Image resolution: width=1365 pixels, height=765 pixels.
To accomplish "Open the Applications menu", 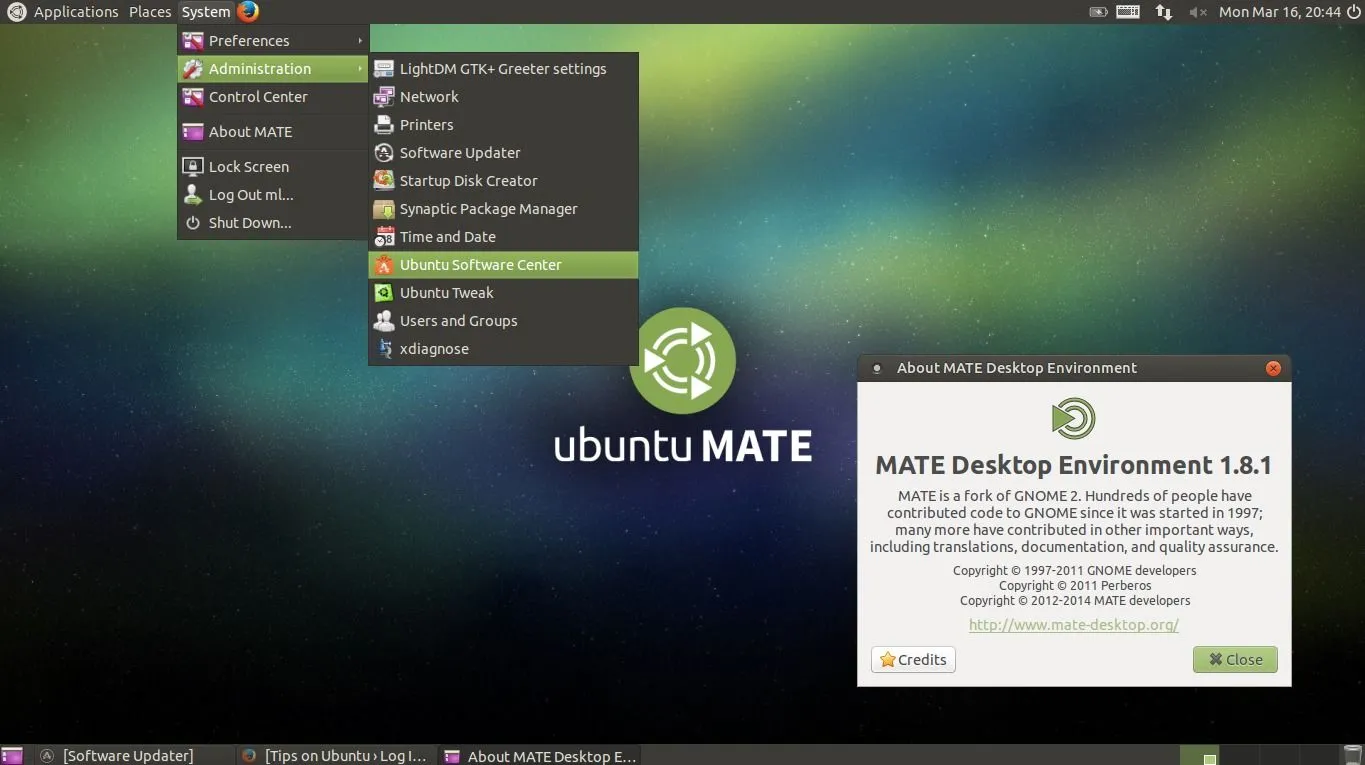I will (76, 11).
